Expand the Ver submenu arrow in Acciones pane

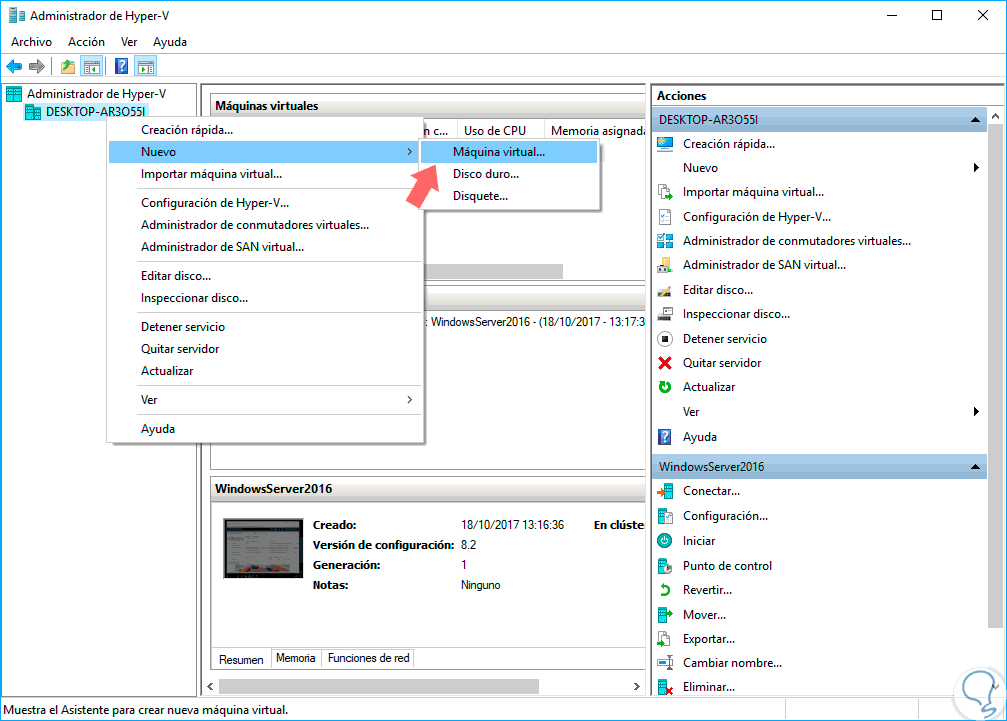[976, 412]
